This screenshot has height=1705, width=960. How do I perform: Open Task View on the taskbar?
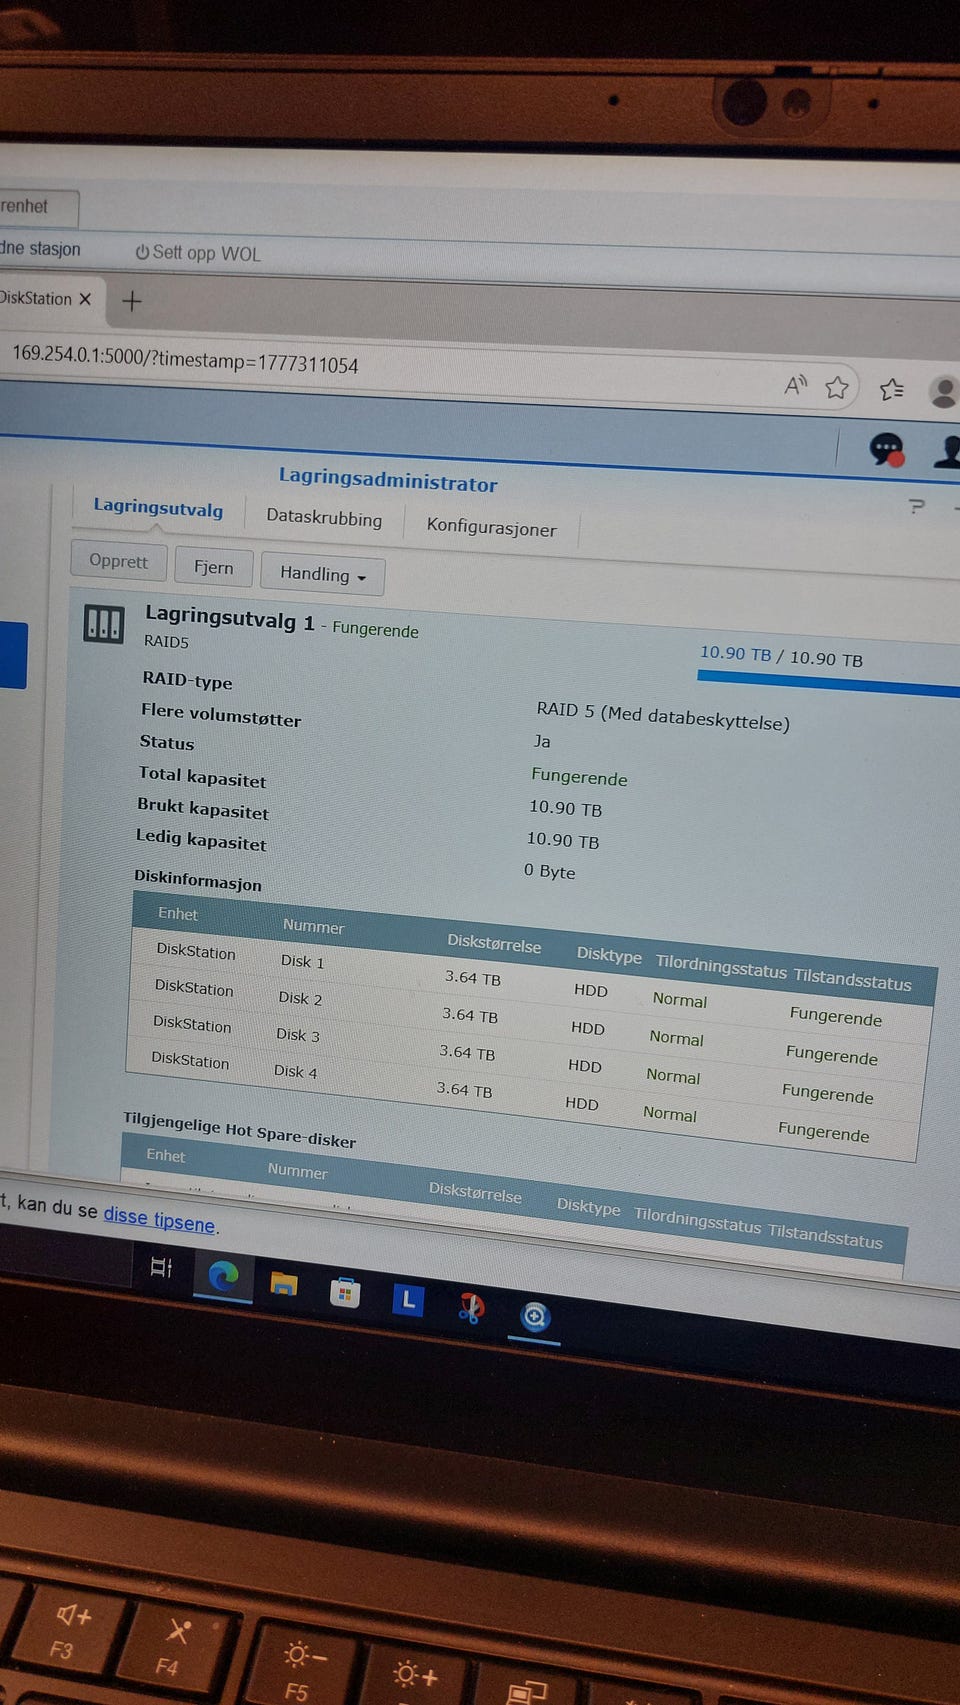[161, 1268]
